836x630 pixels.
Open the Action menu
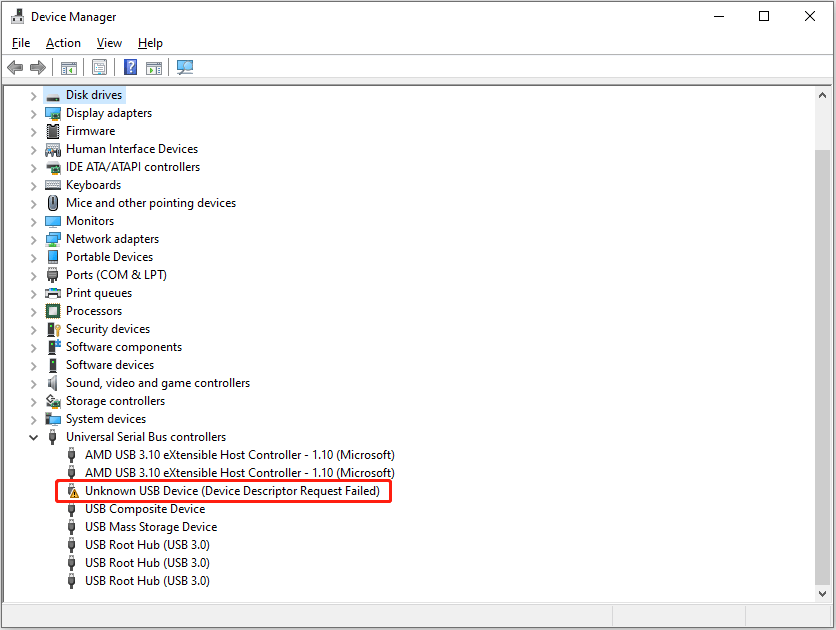pos(63,43)
